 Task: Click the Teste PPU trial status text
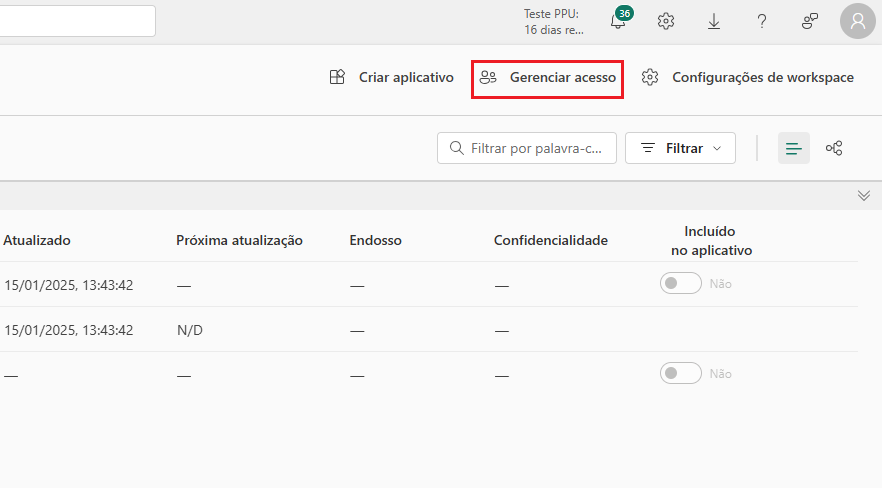(x=554, y=21)
